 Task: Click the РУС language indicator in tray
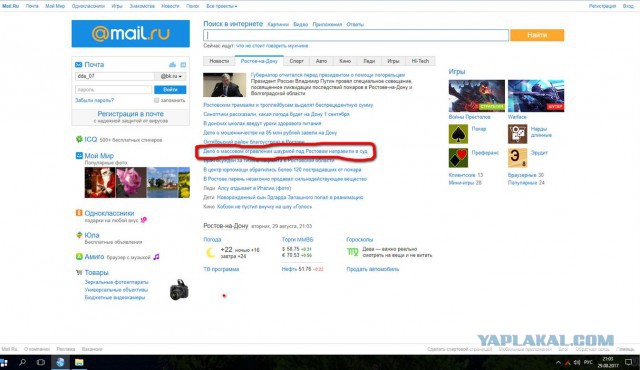pyautogui.click(x=588, y=362)
